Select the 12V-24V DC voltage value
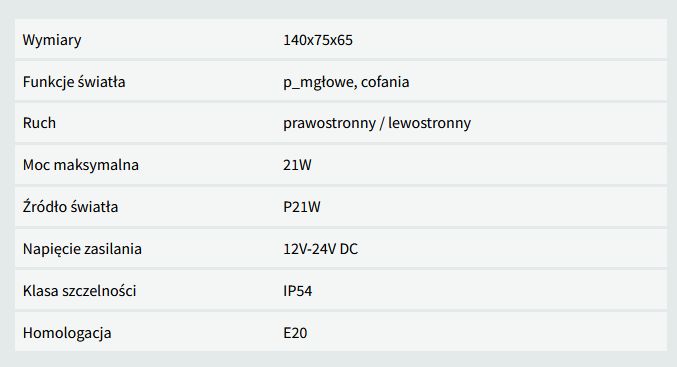 coord(320,249)
